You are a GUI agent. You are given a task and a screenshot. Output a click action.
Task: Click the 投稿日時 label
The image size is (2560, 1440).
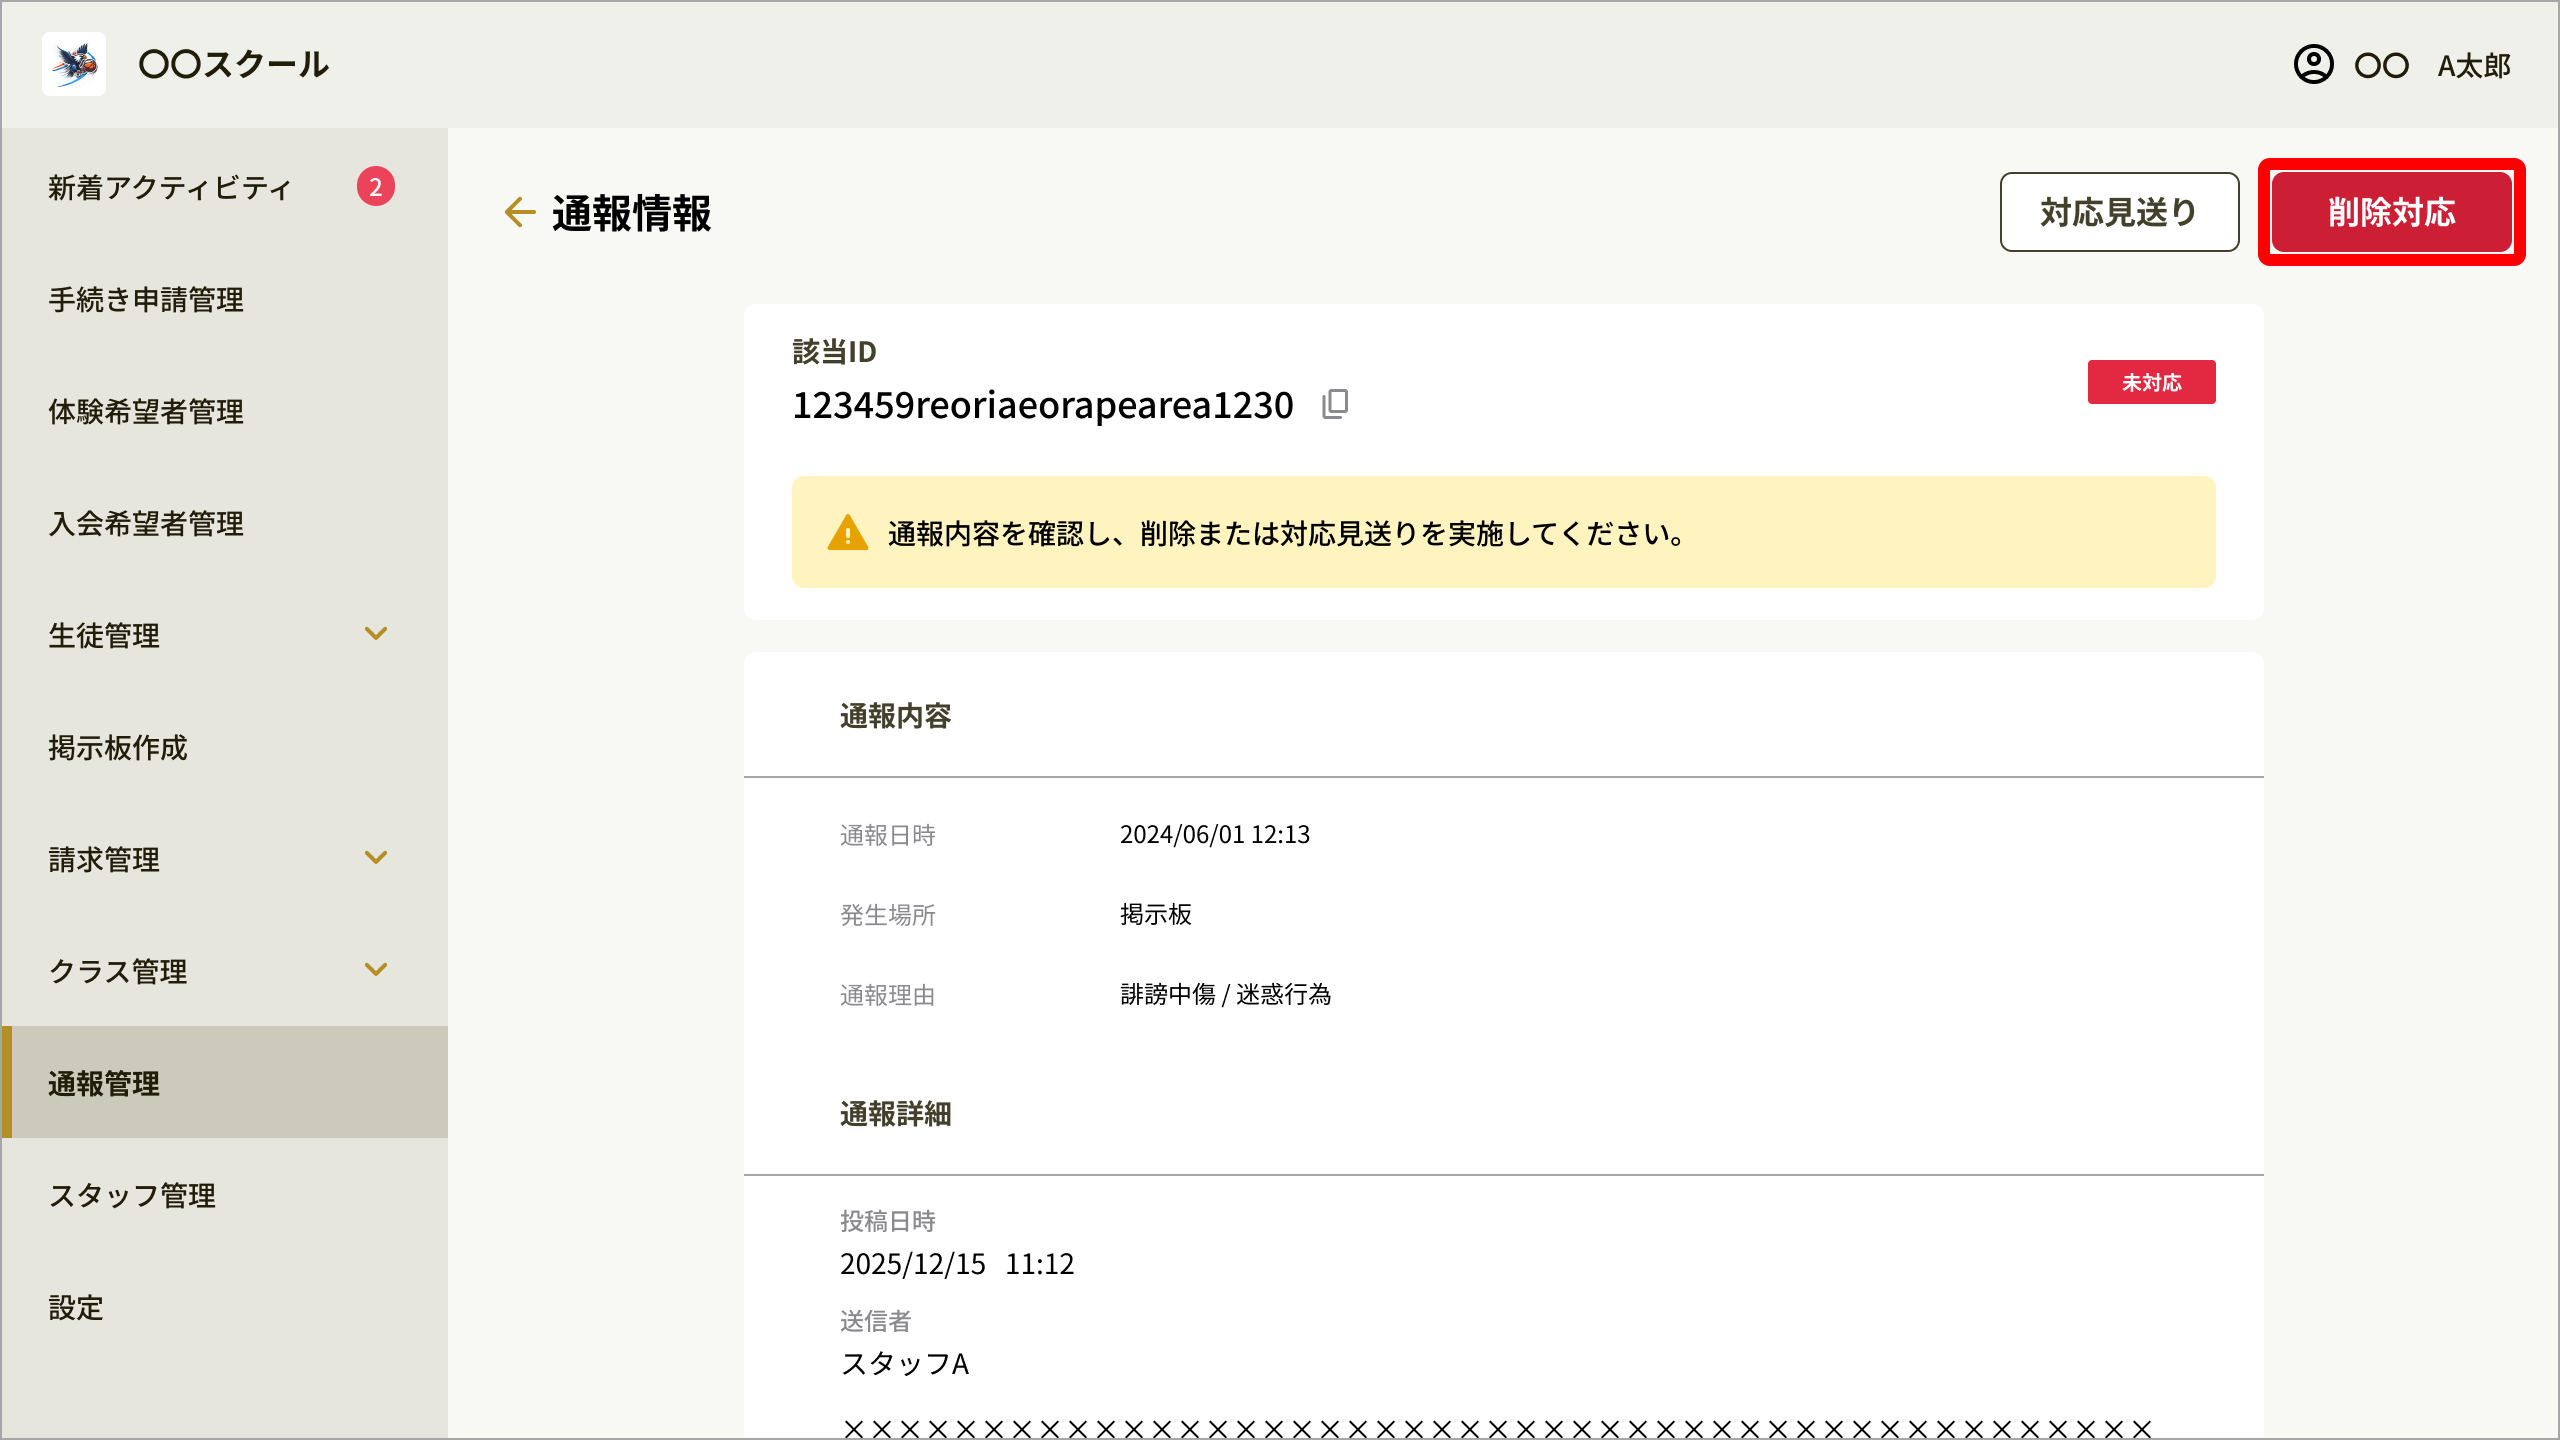(x=888, y=1222)
